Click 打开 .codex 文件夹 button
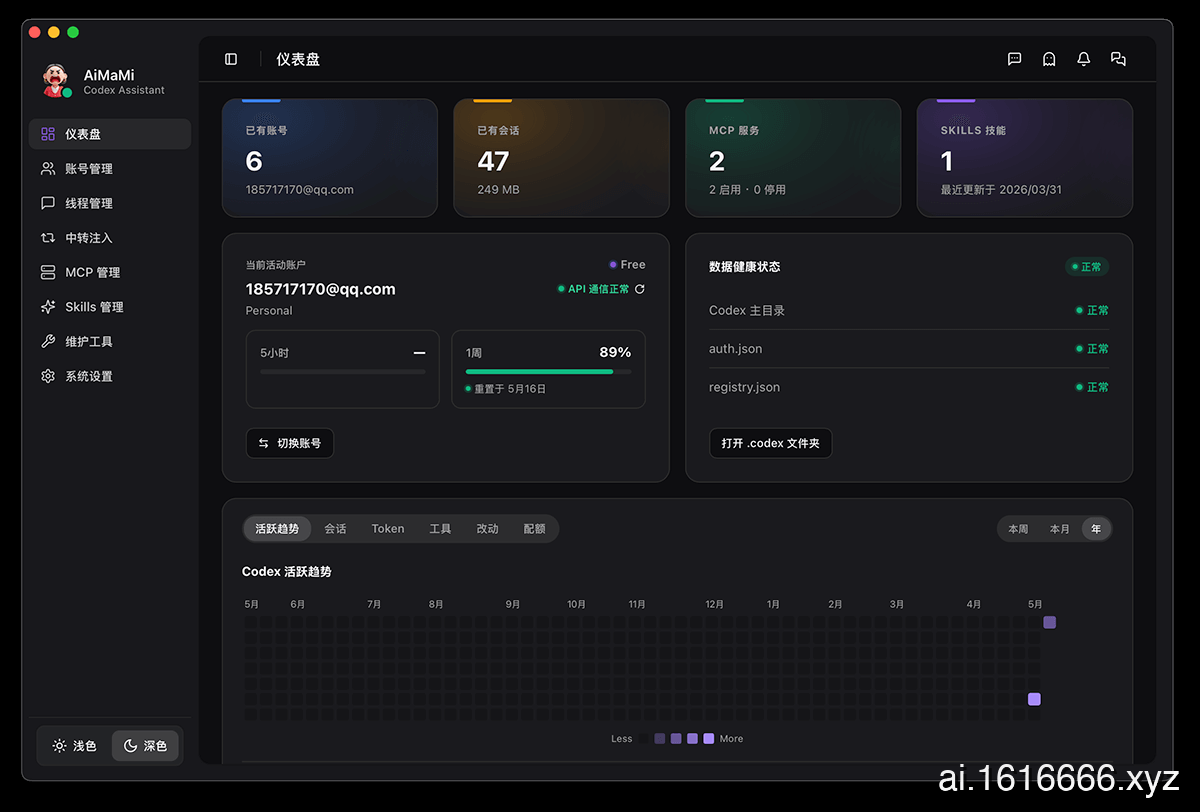 [770, 443]
